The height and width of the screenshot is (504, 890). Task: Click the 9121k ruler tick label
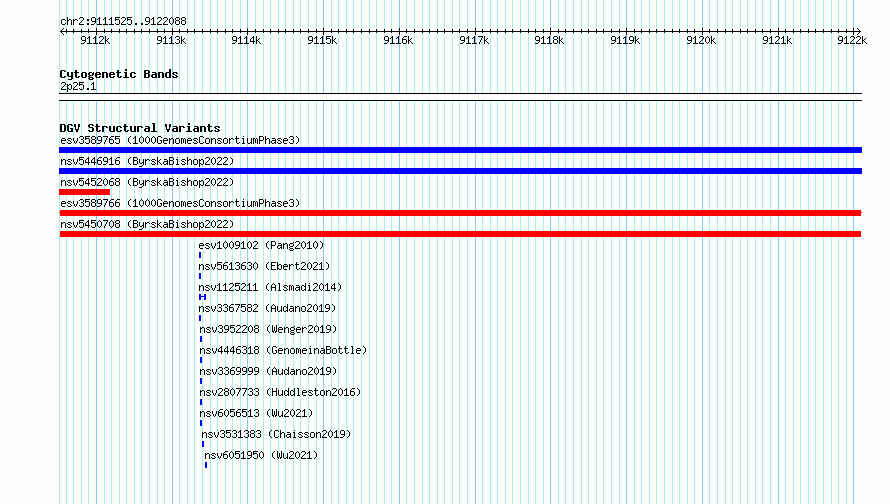pyautogui.click(x=777, y=40)
